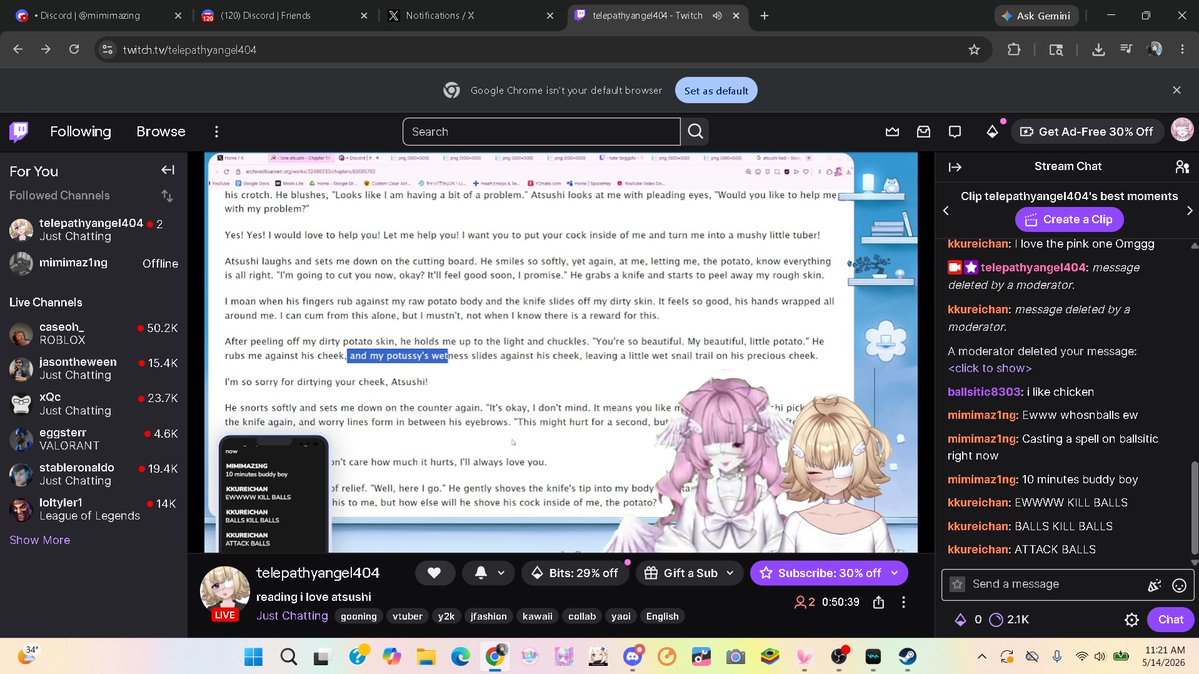The height and width of the screenshot is (674, 1199).
Task: Open the Just Chatting category link
Action: pos(292,616)
